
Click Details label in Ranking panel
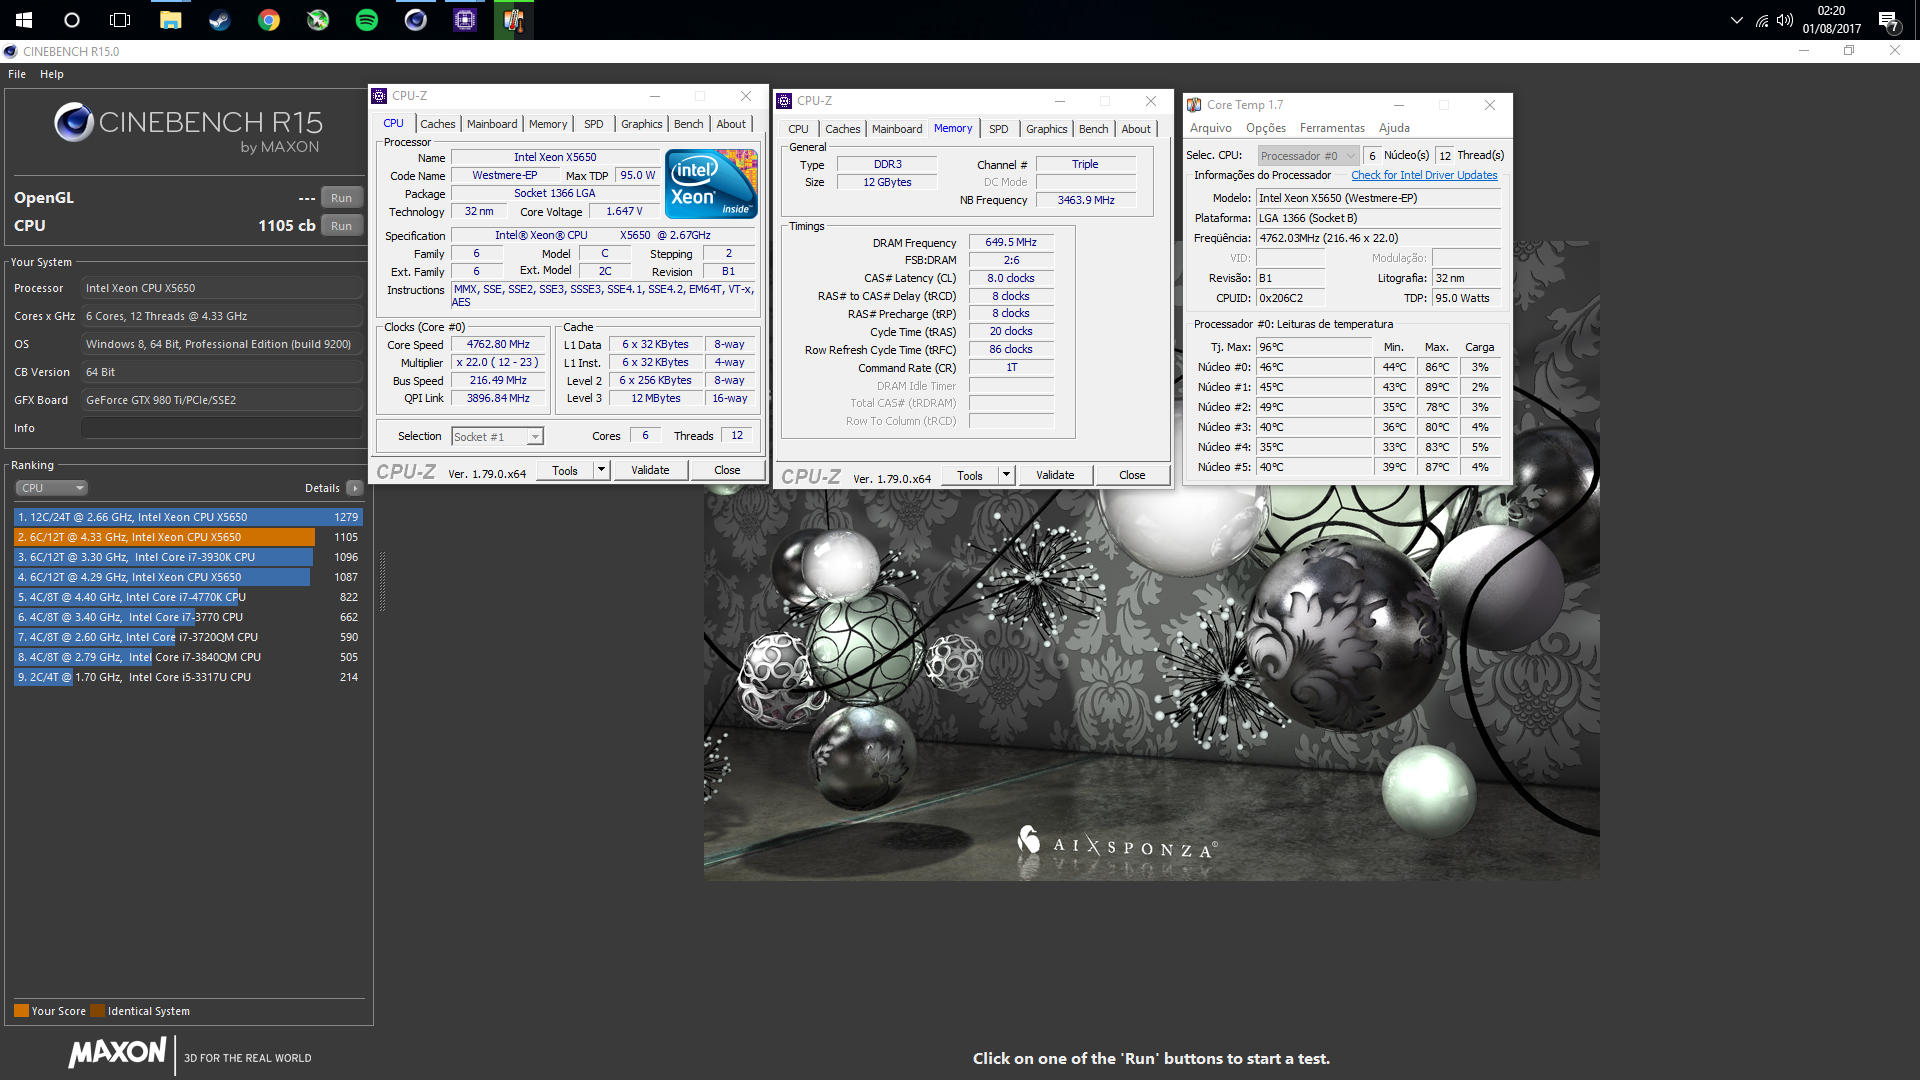(x=322, y=488)
